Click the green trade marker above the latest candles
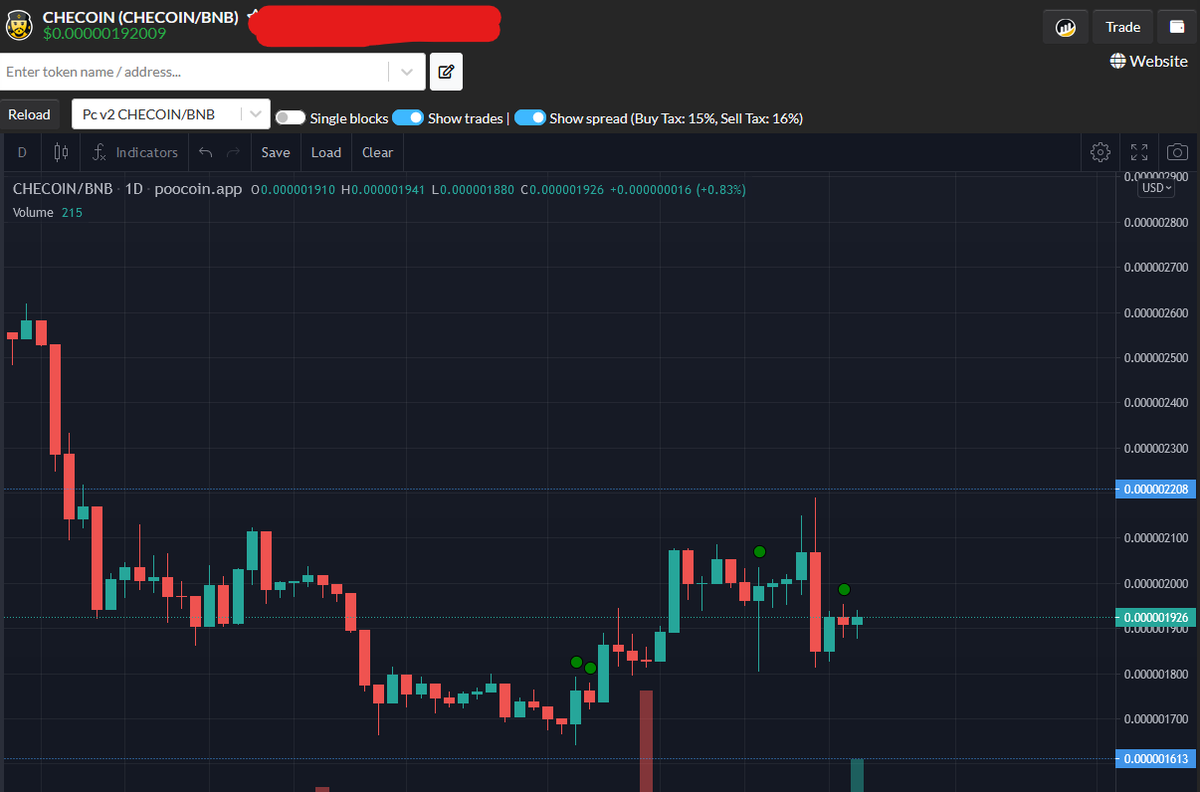 844,589
